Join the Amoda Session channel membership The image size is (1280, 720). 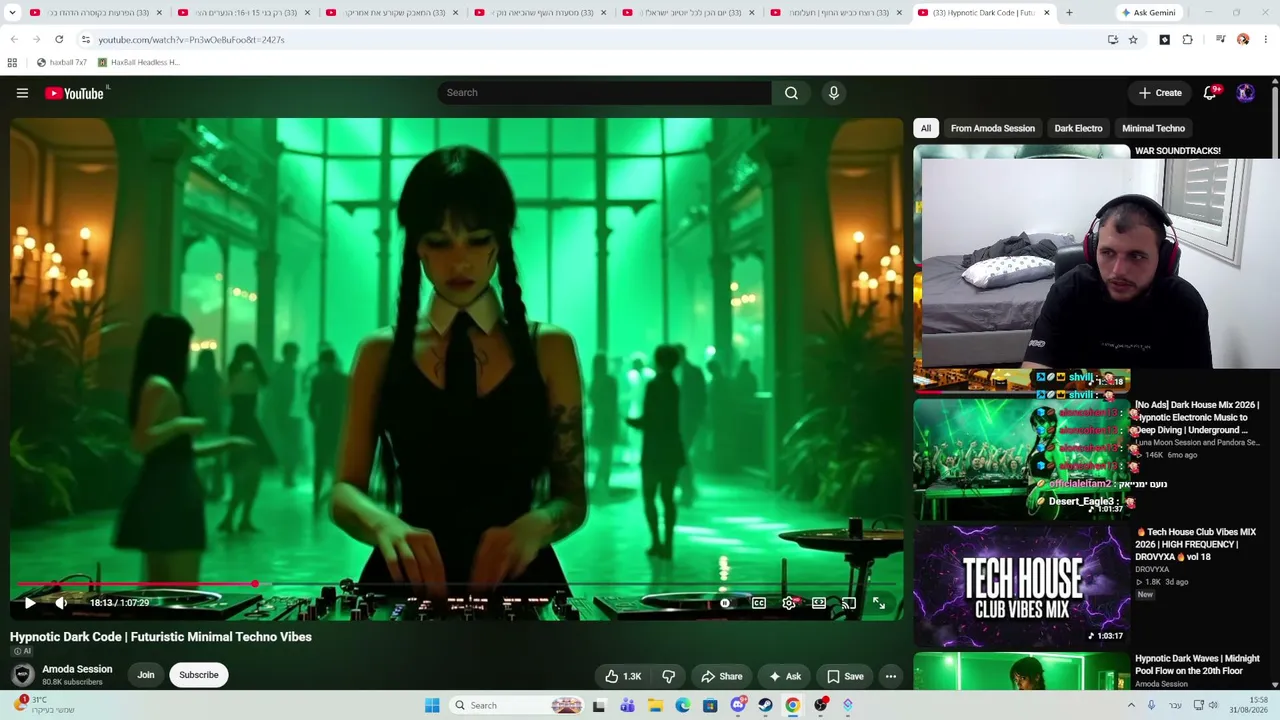tap(146, 675)
